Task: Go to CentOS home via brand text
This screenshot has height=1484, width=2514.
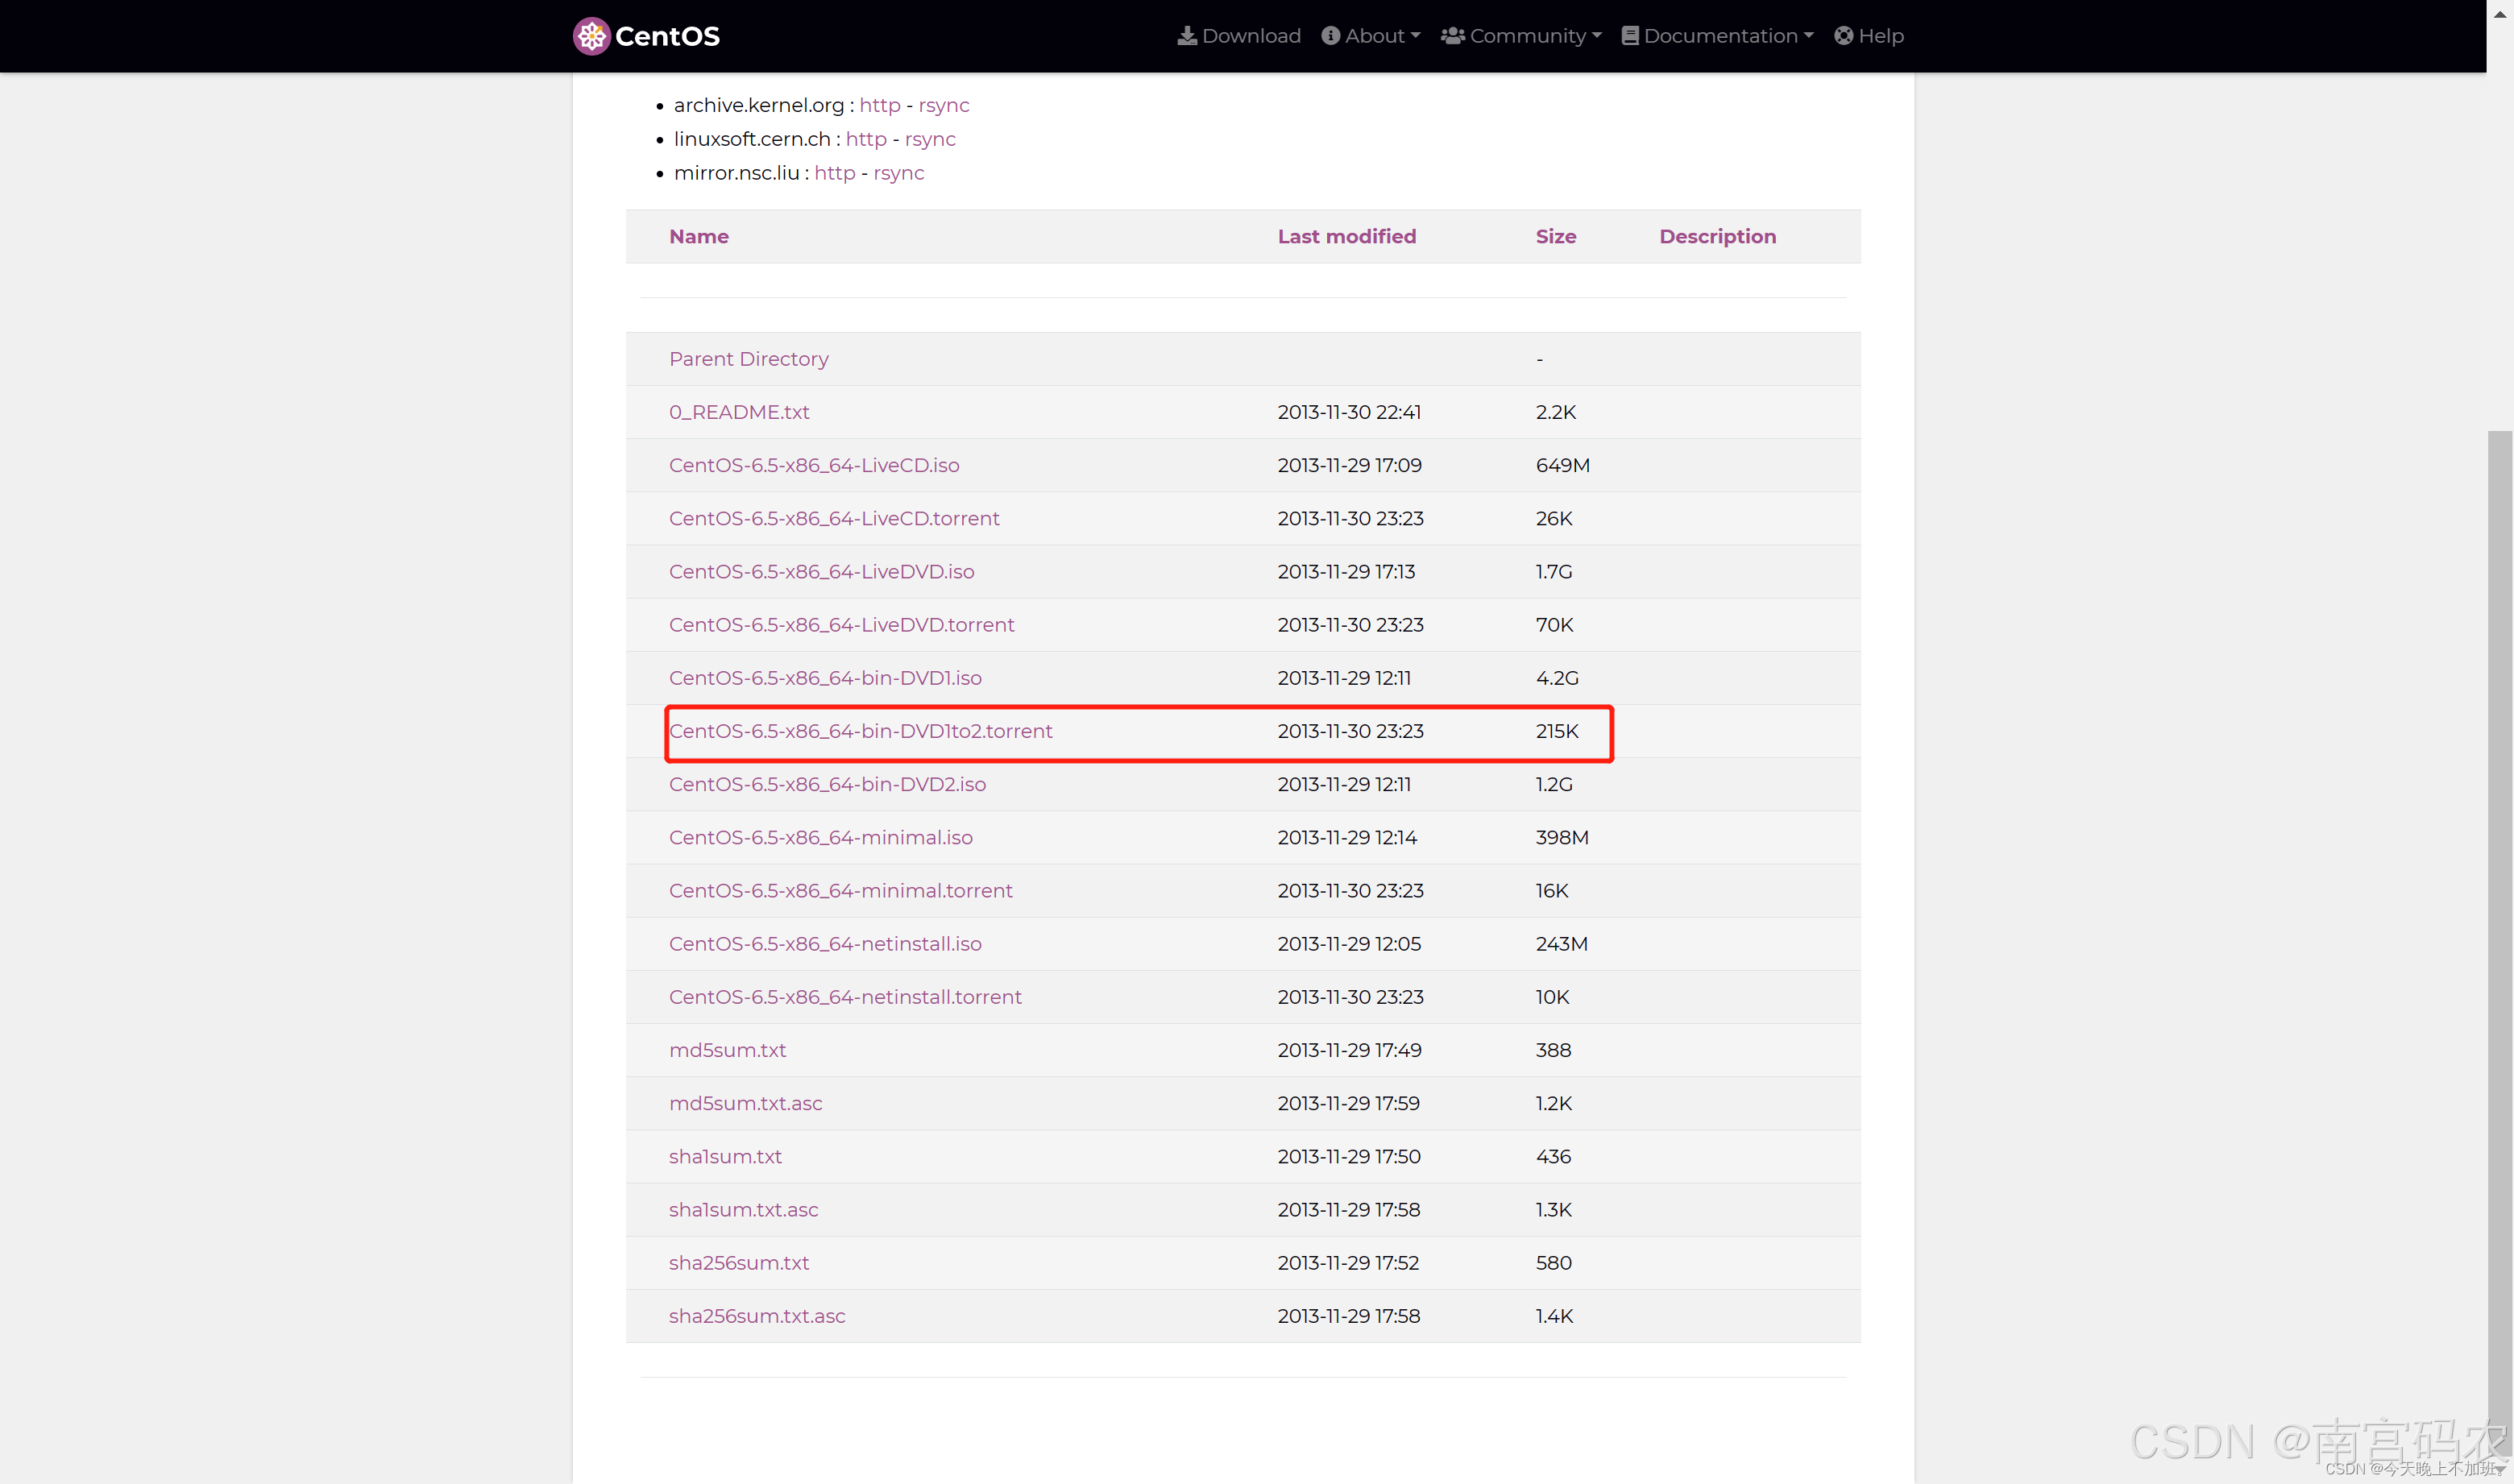Action: [x=667, y=36]
